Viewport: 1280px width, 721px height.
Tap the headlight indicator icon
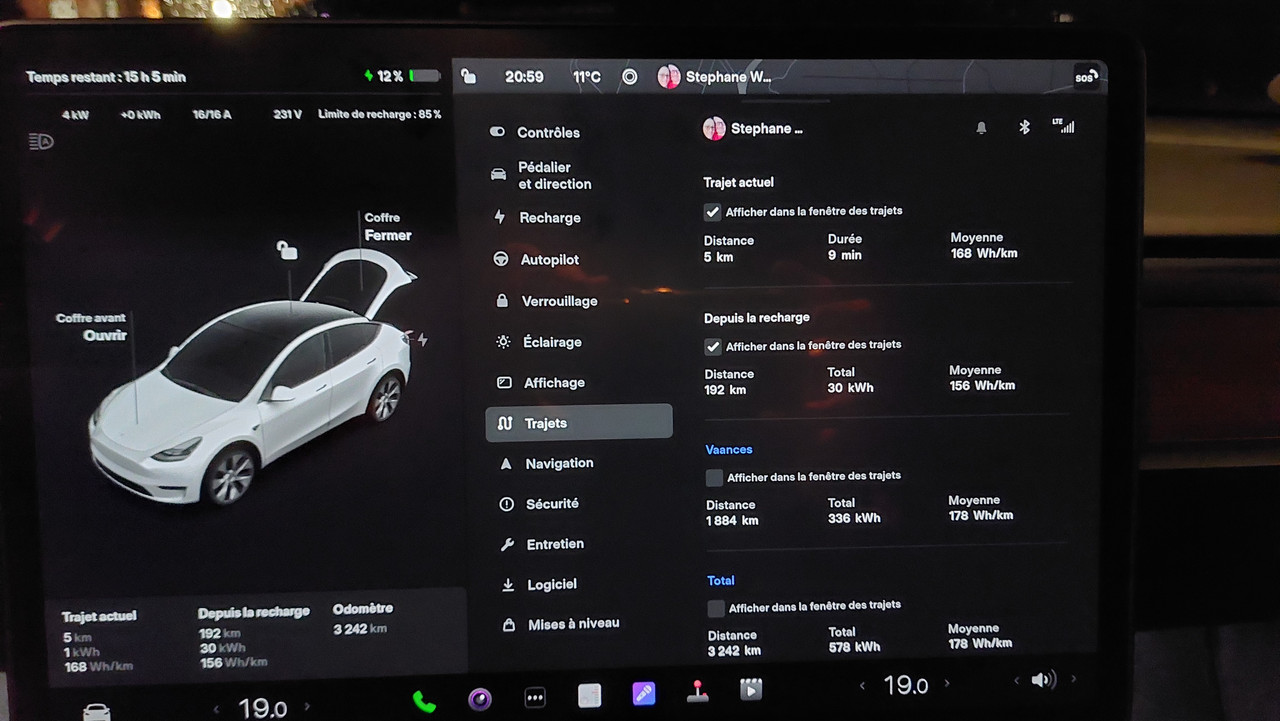[41, 141]
